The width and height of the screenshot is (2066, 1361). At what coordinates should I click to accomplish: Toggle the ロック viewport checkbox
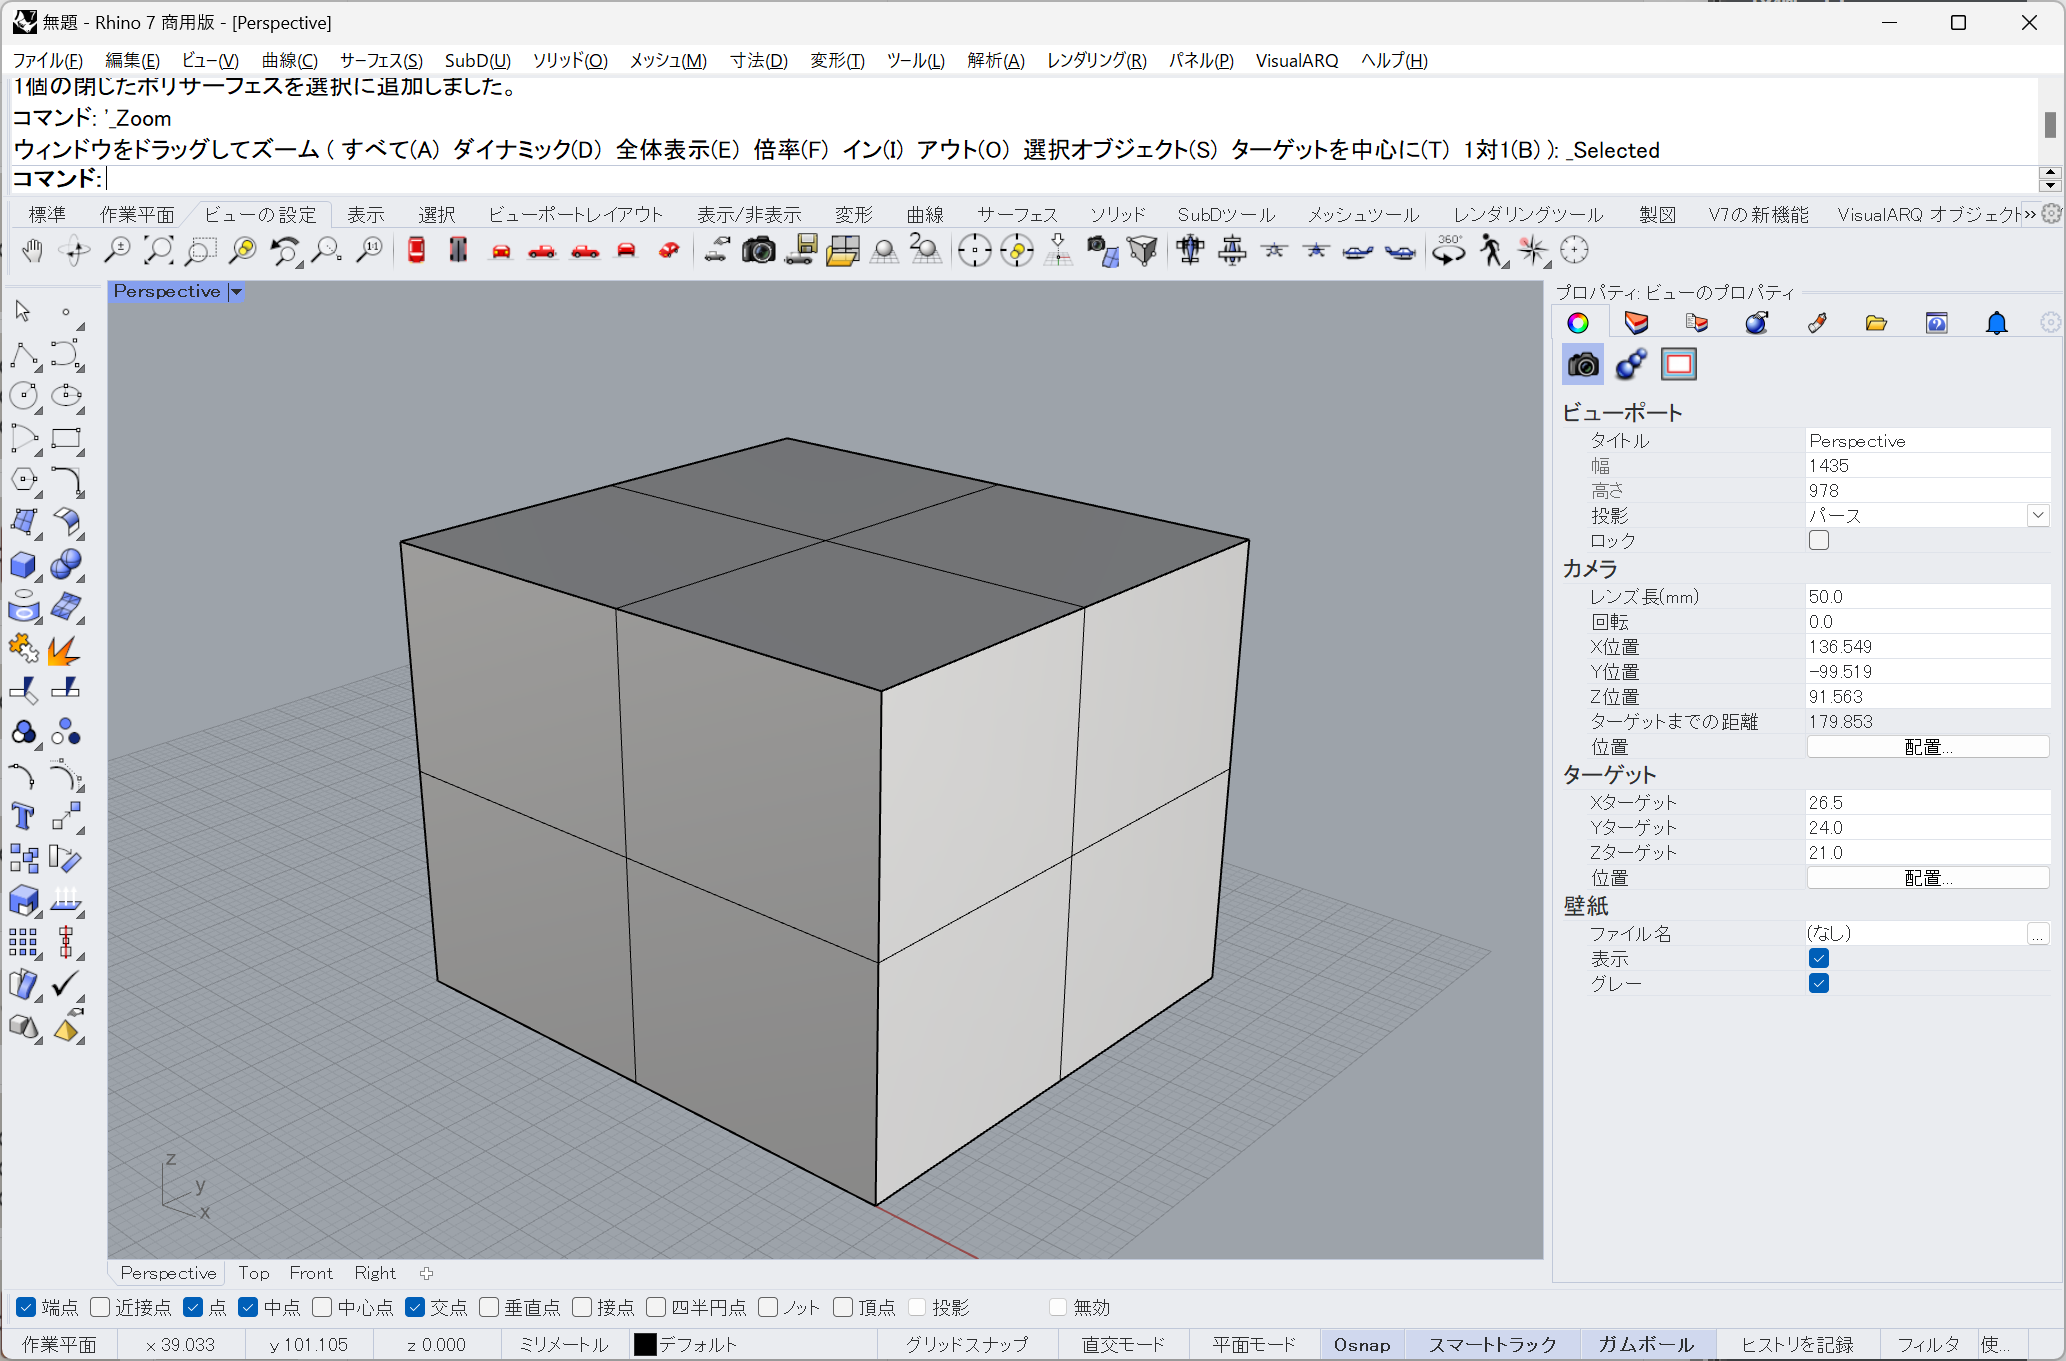point(1818,540)
